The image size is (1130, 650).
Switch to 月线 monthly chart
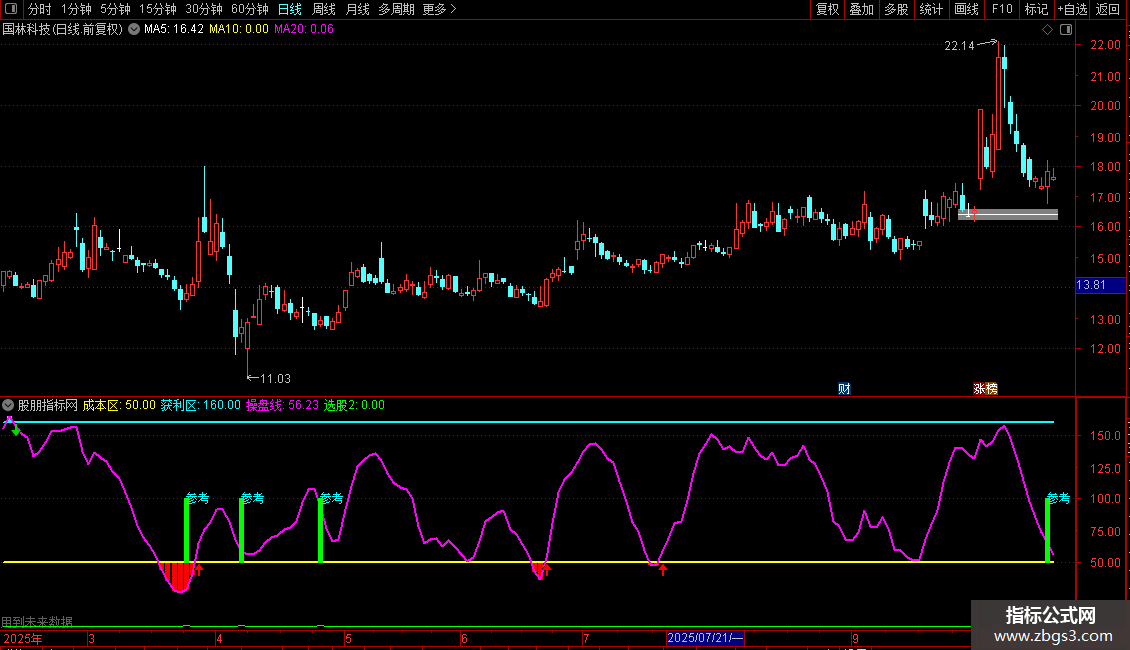[357, 9]
